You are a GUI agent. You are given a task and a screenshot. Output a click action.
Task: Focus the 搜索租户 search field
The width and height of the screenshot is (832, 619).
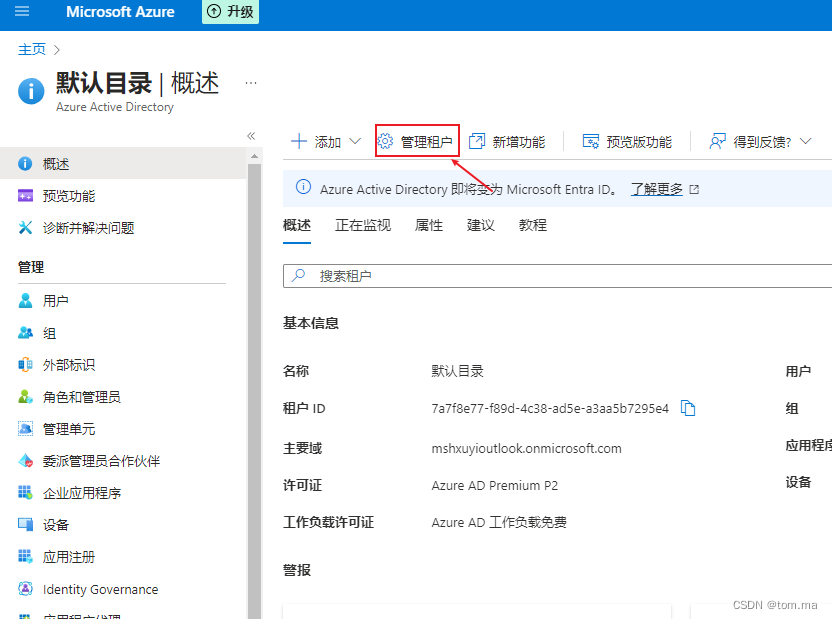coord(557,276)
